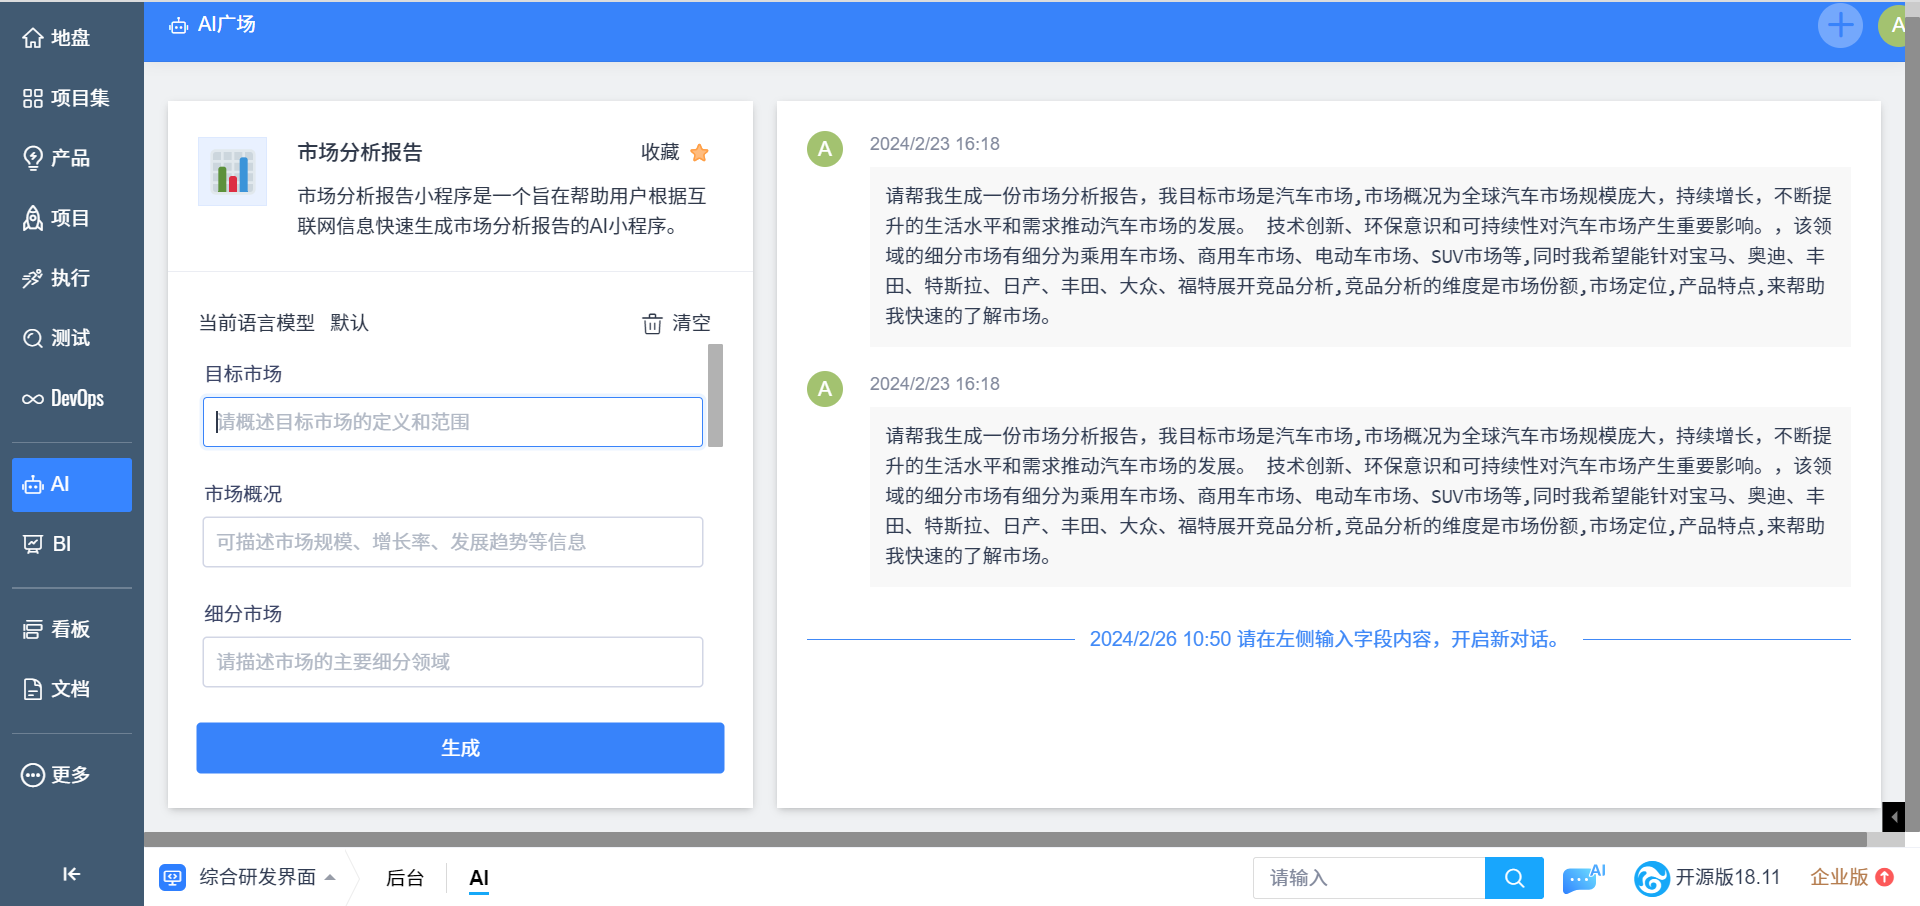Click the DevOps infinity icon
Viewport: 1920px width, 906px height.
(x=33, y=399)
